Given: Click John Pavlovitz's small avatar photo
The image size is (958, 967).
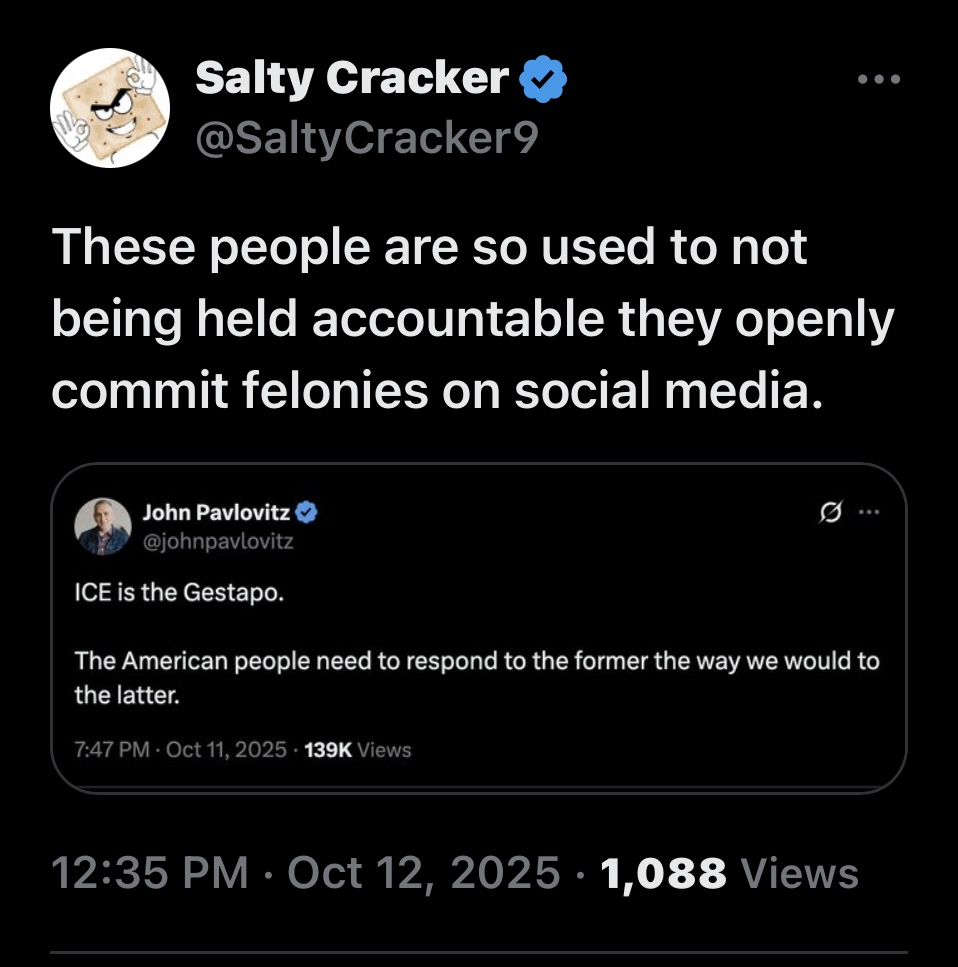Looking at the screenshot, I should (103, 526).
